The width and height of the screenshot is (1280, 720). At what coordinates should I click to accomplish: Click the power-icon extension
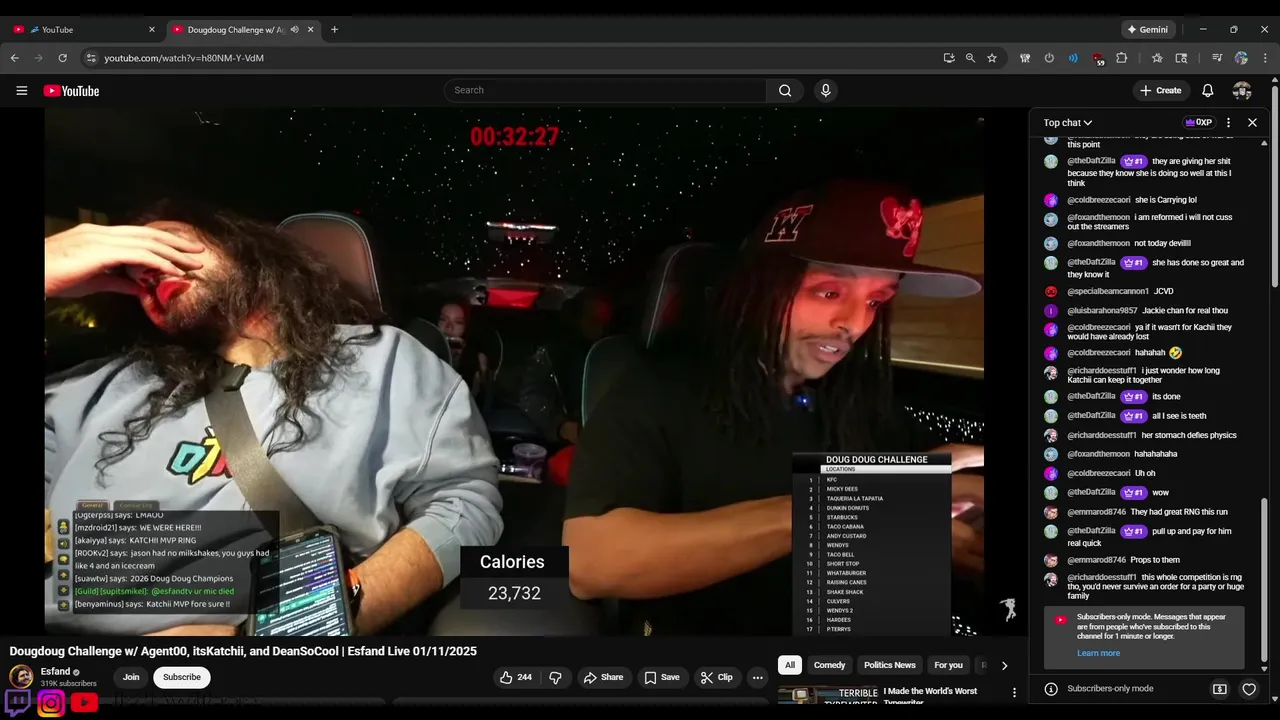coord(1049,58)
